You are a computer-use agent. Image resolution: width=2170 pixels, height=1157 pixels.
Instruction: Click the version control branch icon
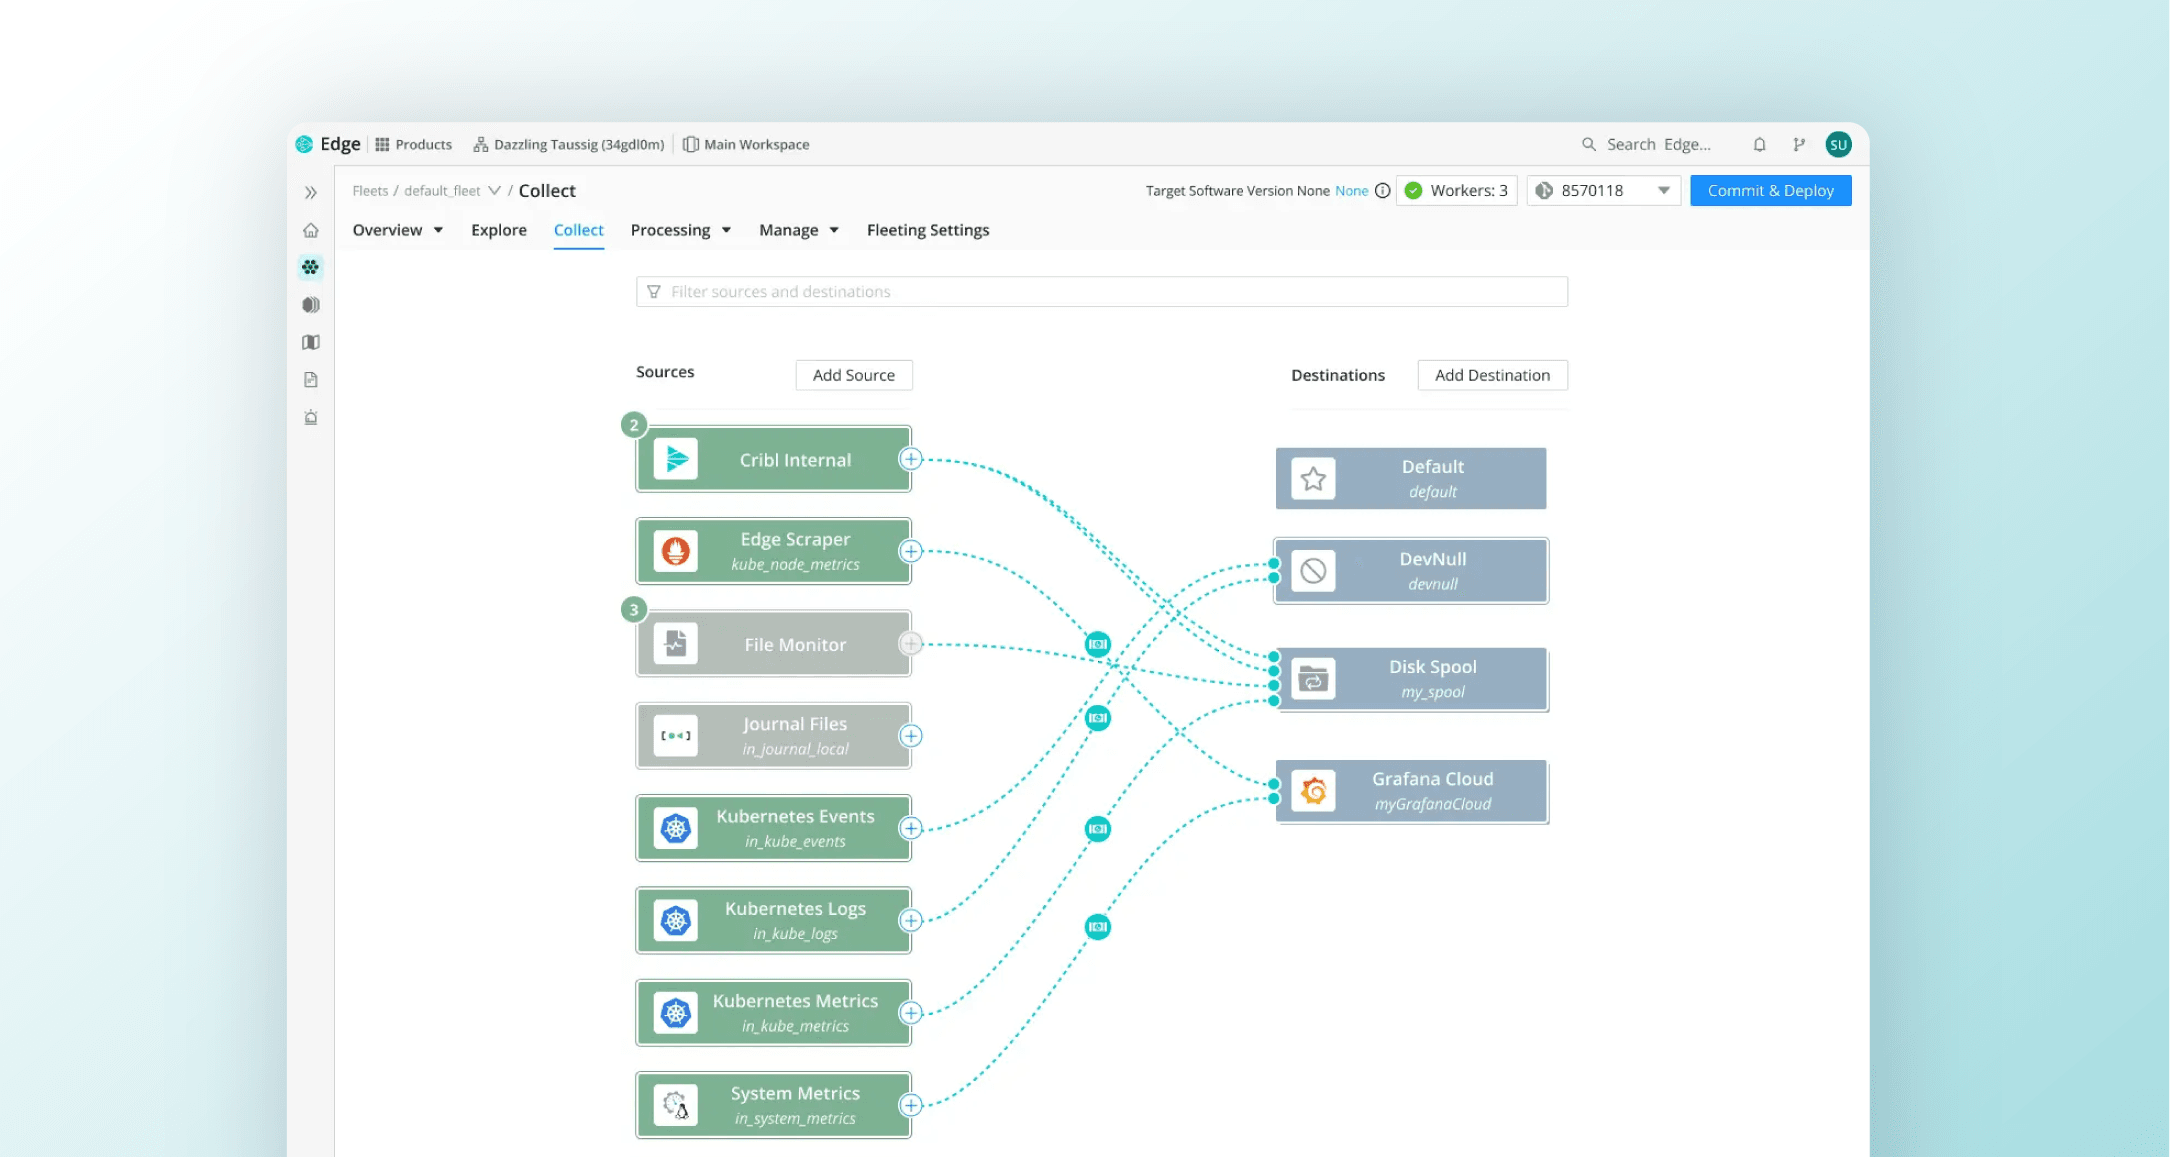[1799, 144]
